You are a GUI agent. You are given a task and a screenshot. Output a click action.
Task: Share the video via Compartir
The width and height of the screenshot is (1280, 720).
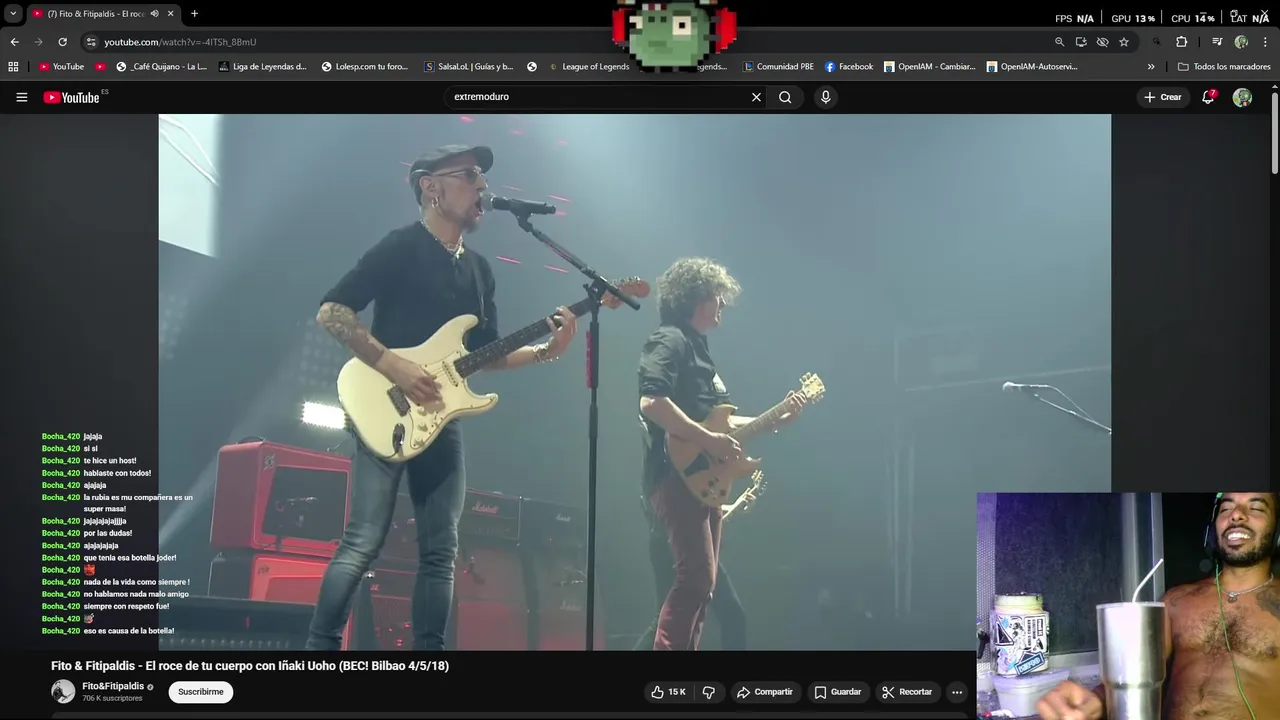[765, 692]
